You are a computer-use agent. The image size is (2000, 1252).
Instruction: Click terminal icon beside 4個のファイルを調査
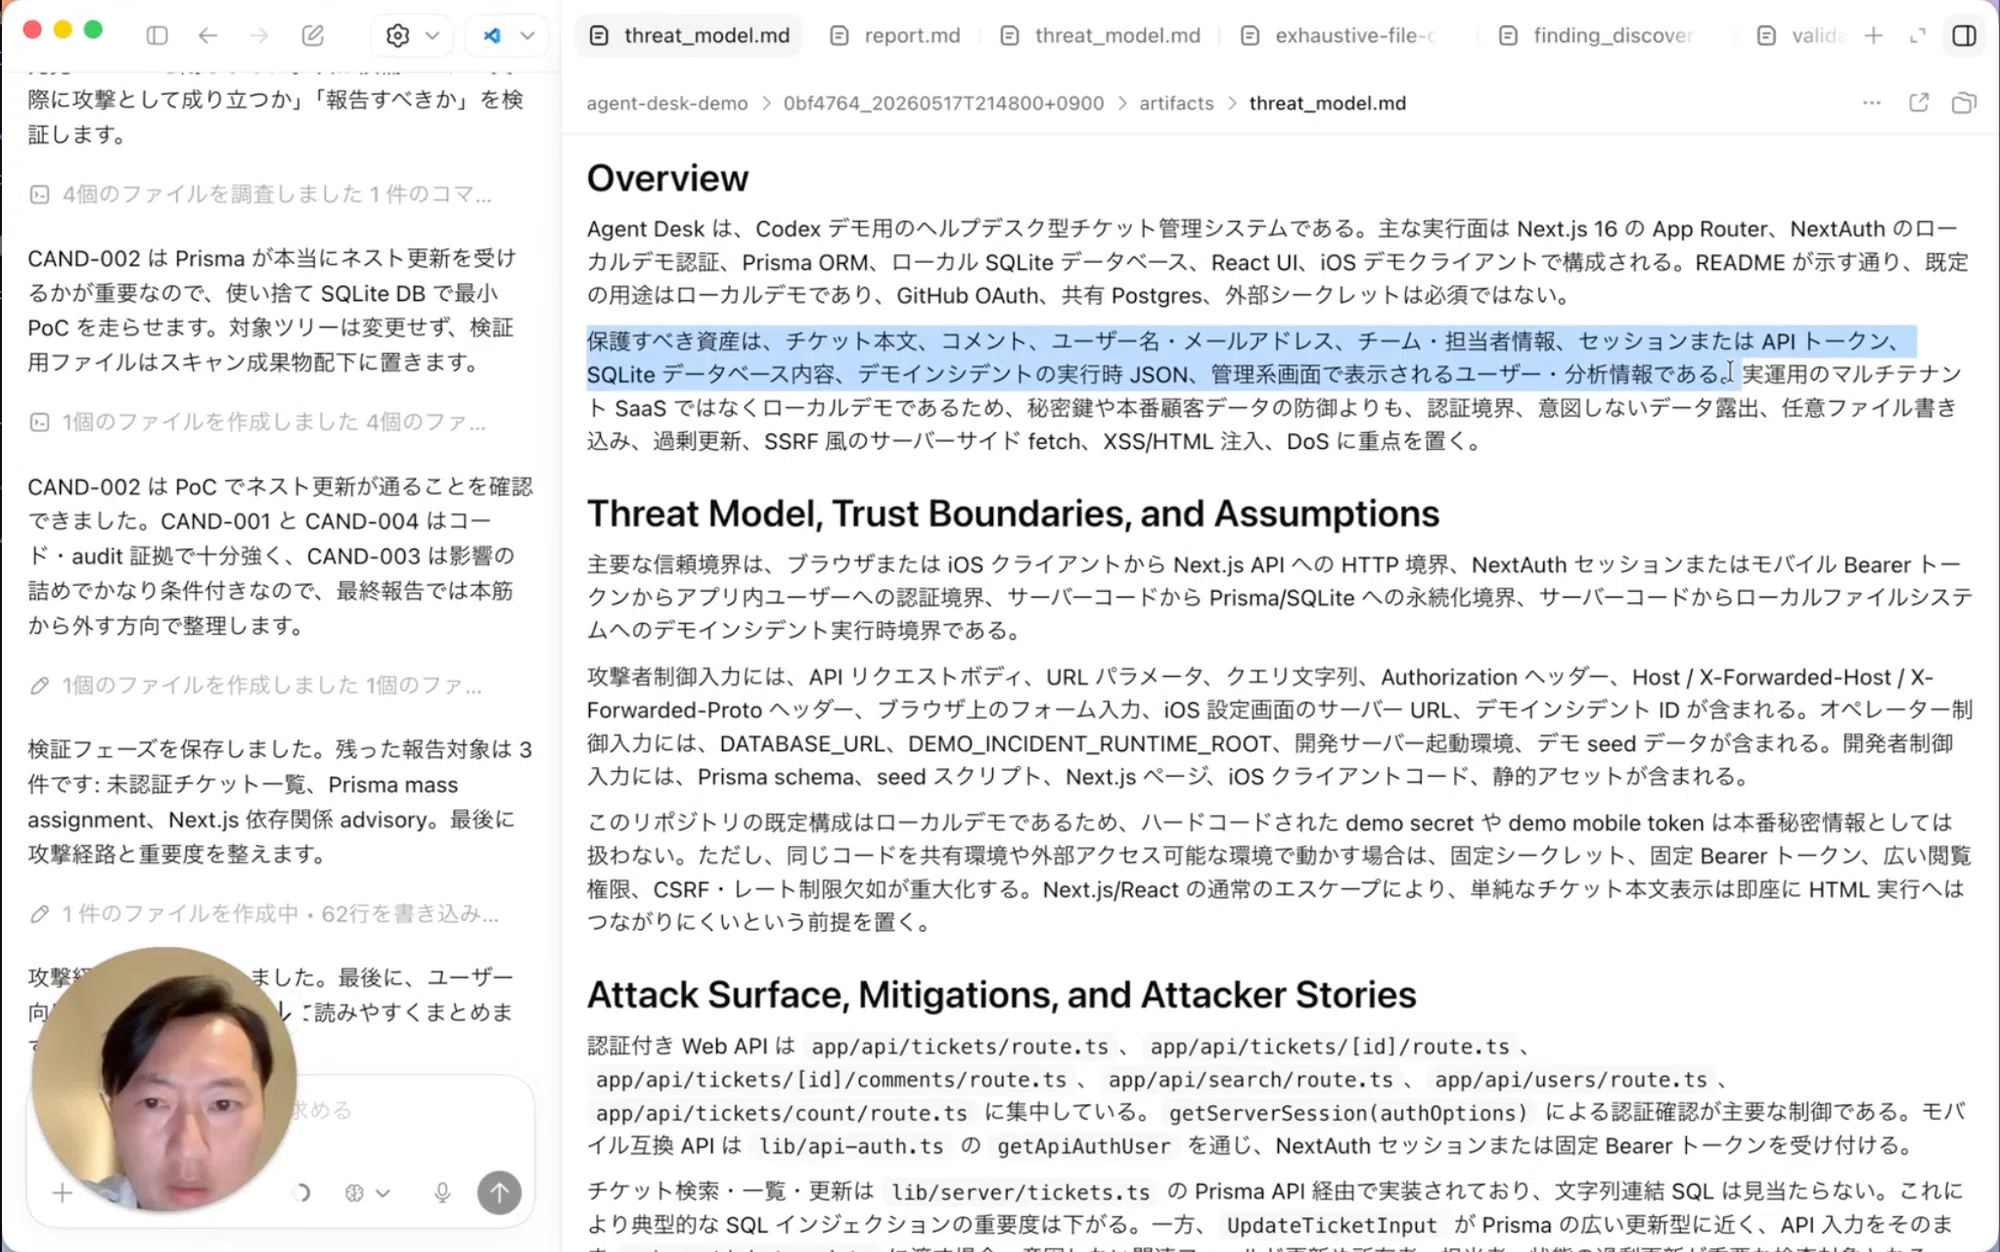[40, 194]
